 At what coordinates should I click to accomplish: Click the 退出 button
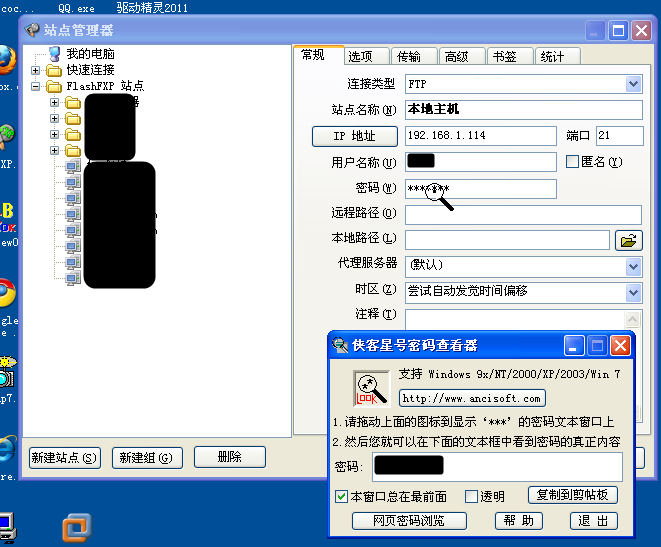click(594, 521)
